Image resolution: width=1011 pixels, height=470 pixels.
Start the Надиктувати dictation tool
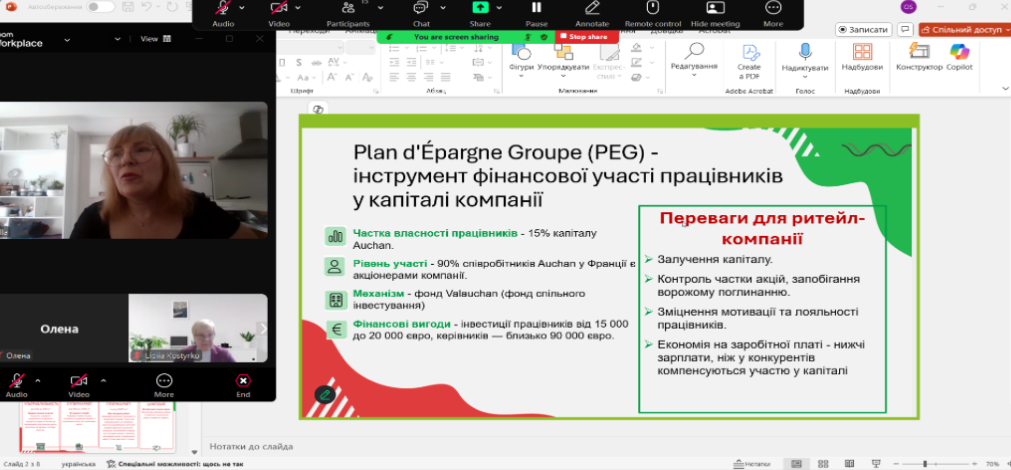click(x=805, y=59)
